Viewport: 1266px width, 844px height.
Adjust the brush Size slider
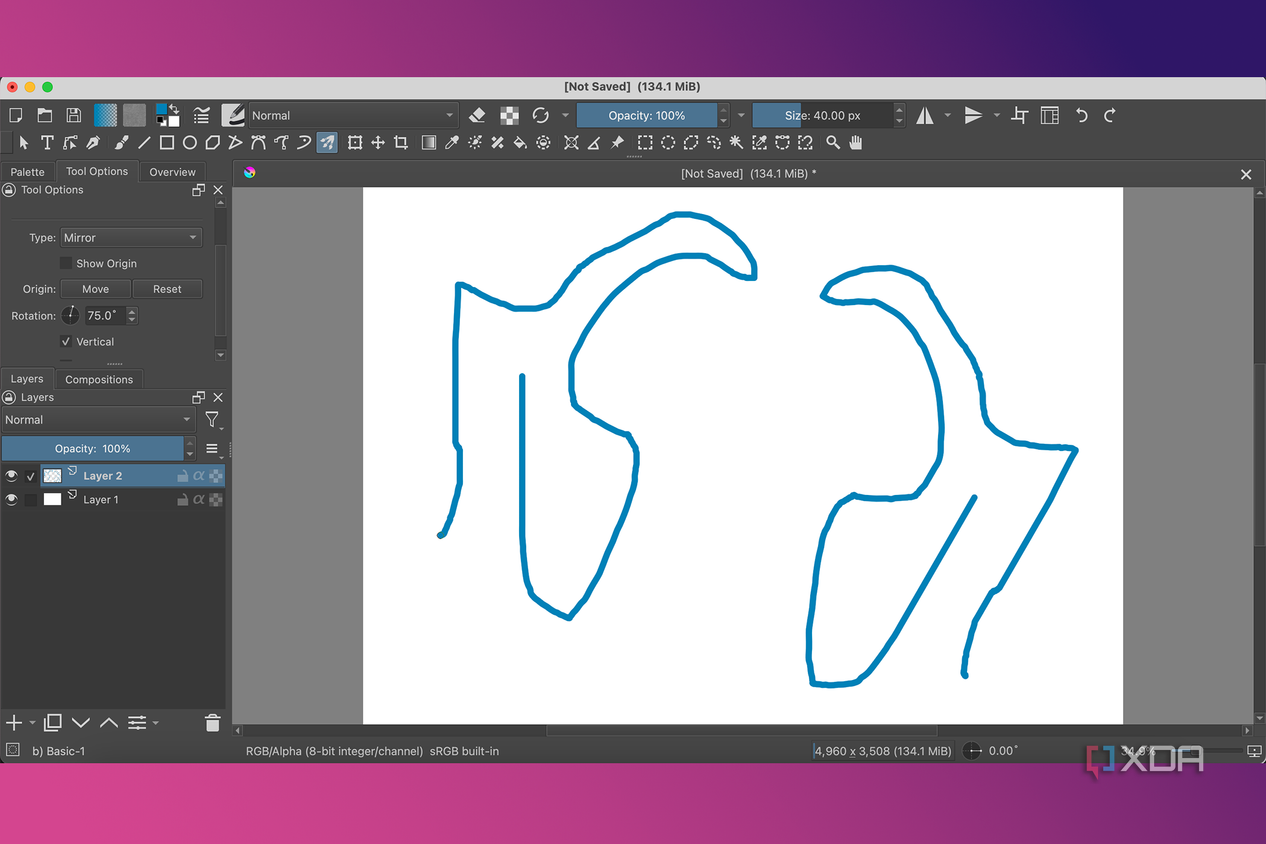click(x=822, y=116)
